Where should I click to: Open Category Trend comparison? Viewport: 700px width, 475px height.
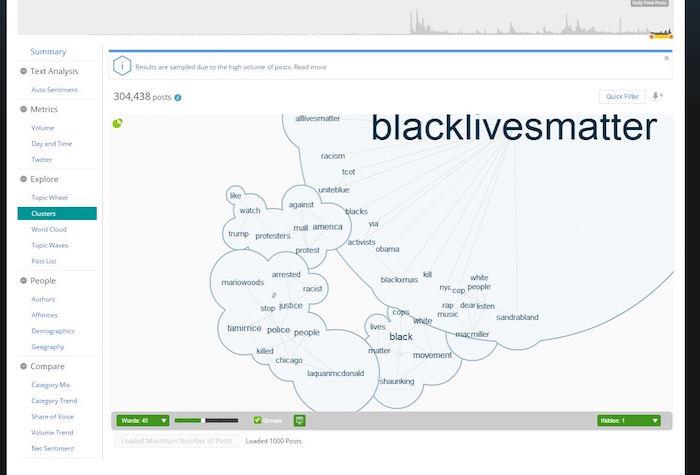click(x=54, y=401)
